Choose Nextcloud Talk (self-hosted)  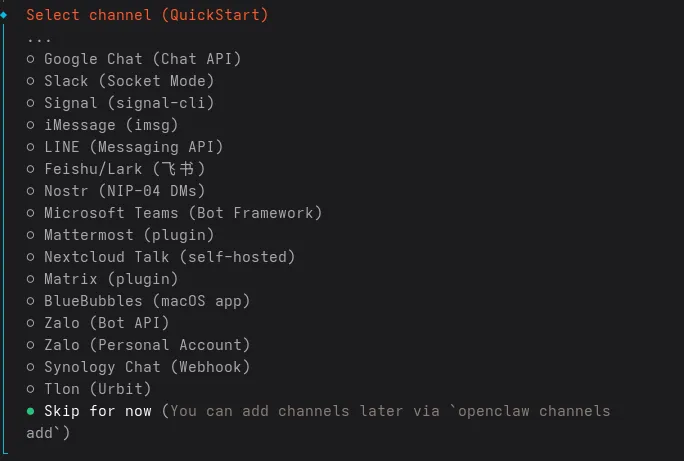169,257
